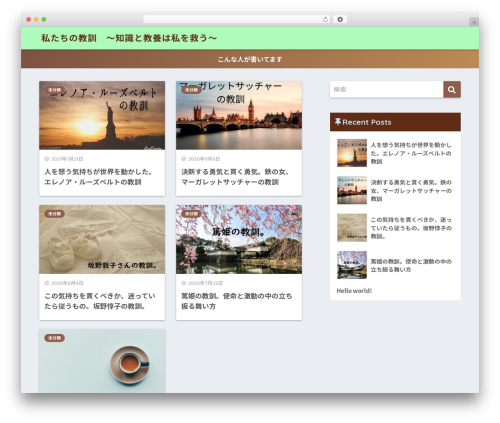Open a new tab with plus button
500x423 pixels.
(x=474, y=22)
